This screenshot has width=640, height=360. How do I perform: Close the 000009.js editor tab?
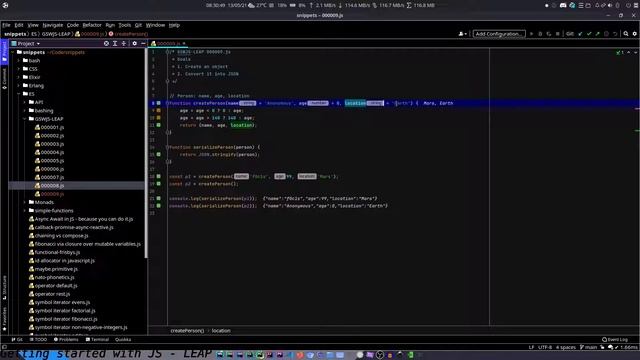184,43
